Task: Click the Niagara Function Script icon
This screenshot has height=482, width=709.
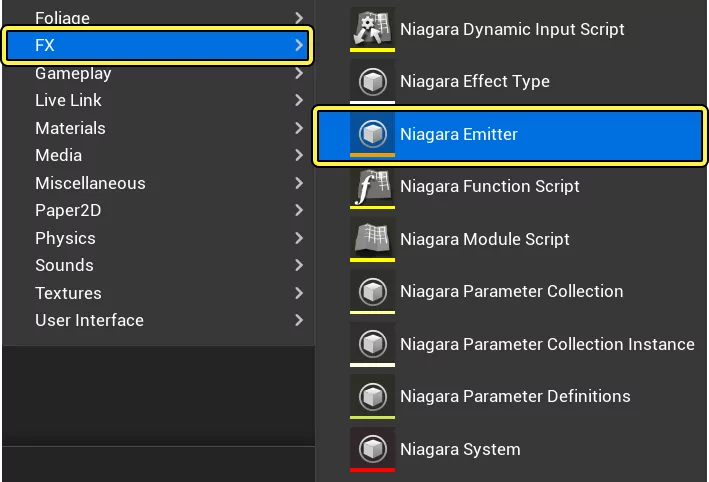Action: 372,186
